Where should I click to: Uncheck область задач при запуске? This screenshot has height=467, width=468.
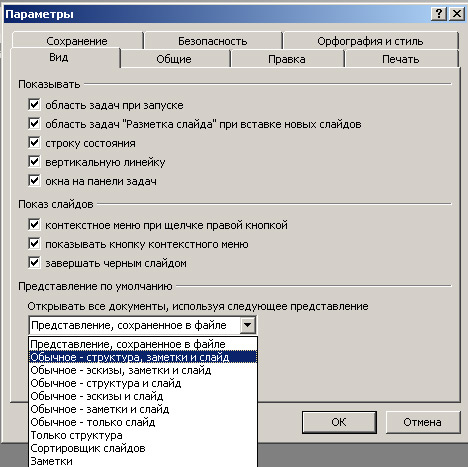pos(34,105)
